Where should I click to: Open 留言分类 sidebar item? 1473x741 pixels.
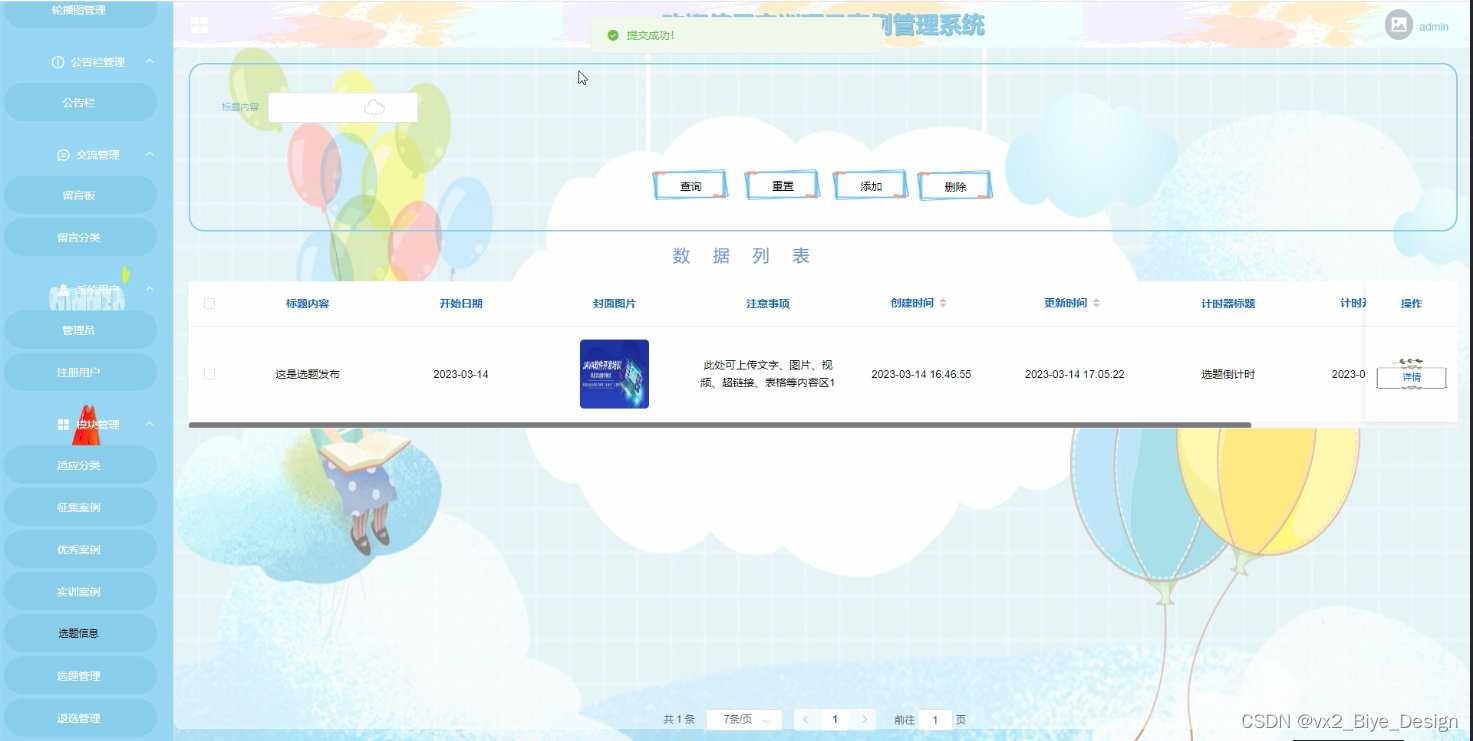pos(80,237)
